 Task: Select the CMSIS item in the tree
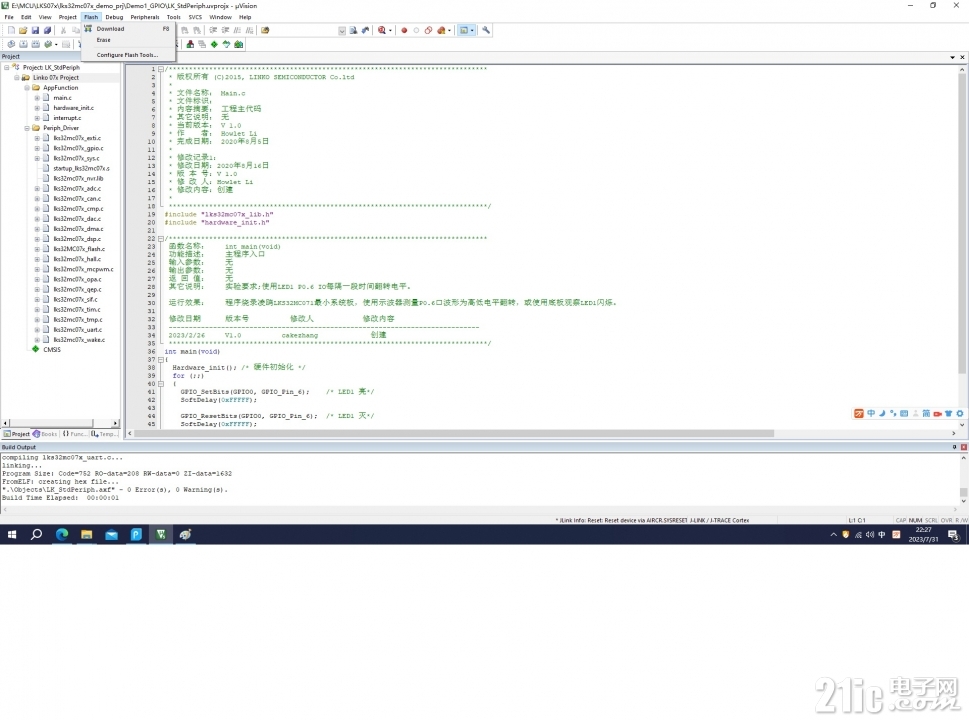[x=52, y=350]
